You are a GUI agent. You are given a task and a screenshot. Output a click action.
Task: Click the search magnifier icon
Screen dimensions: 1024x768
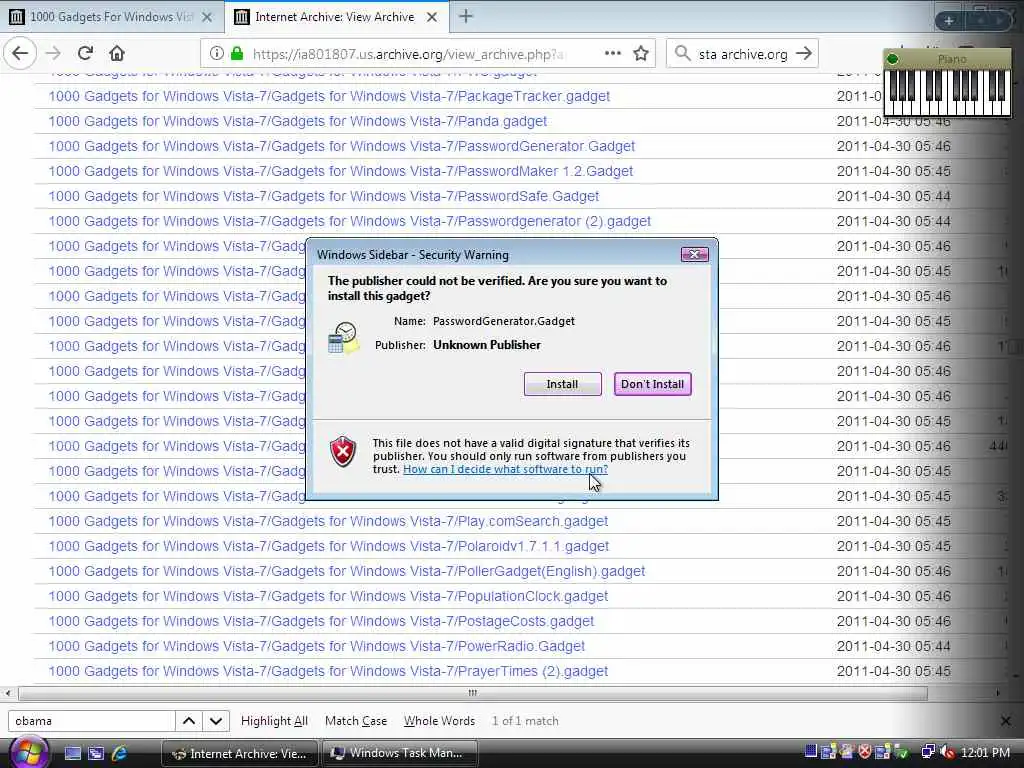pyautogui.click(x=682, y=54)
